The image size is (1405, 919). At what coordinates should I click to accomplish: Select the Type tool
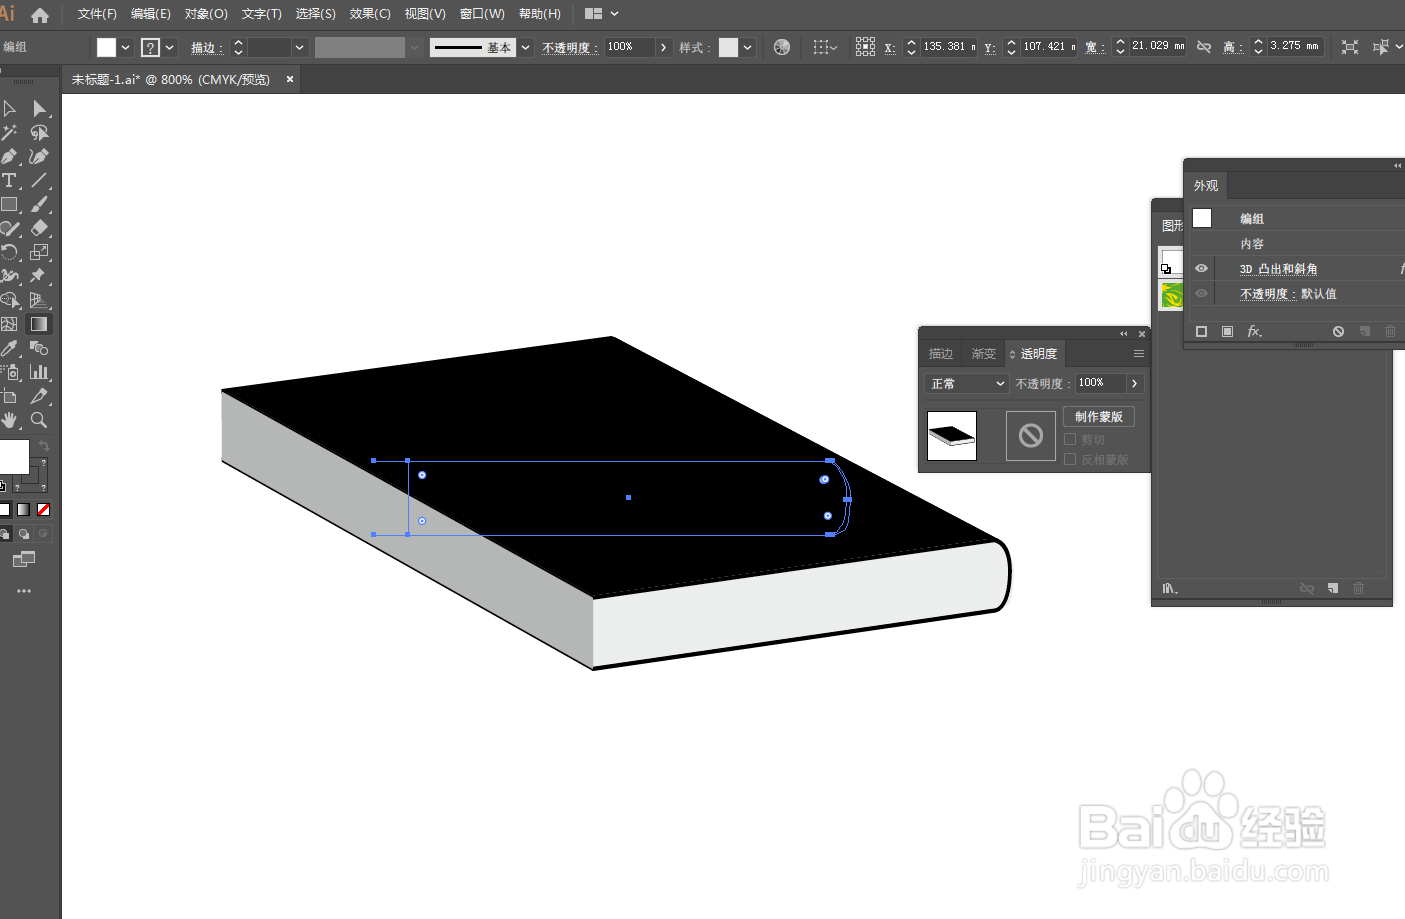pyautogui.click(x=10, y=180)
